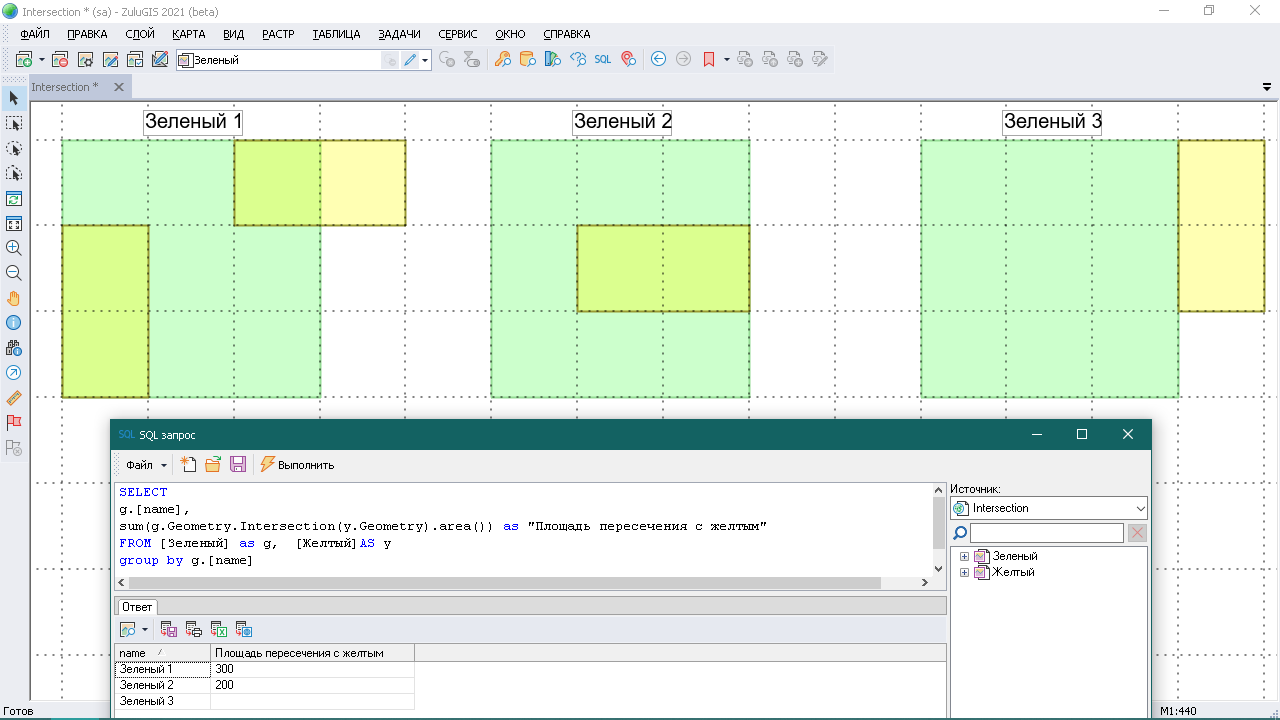This screenshot has width=1280, height=720.
Task: Select the rectangle selection tool
Action: pos(14,123)
